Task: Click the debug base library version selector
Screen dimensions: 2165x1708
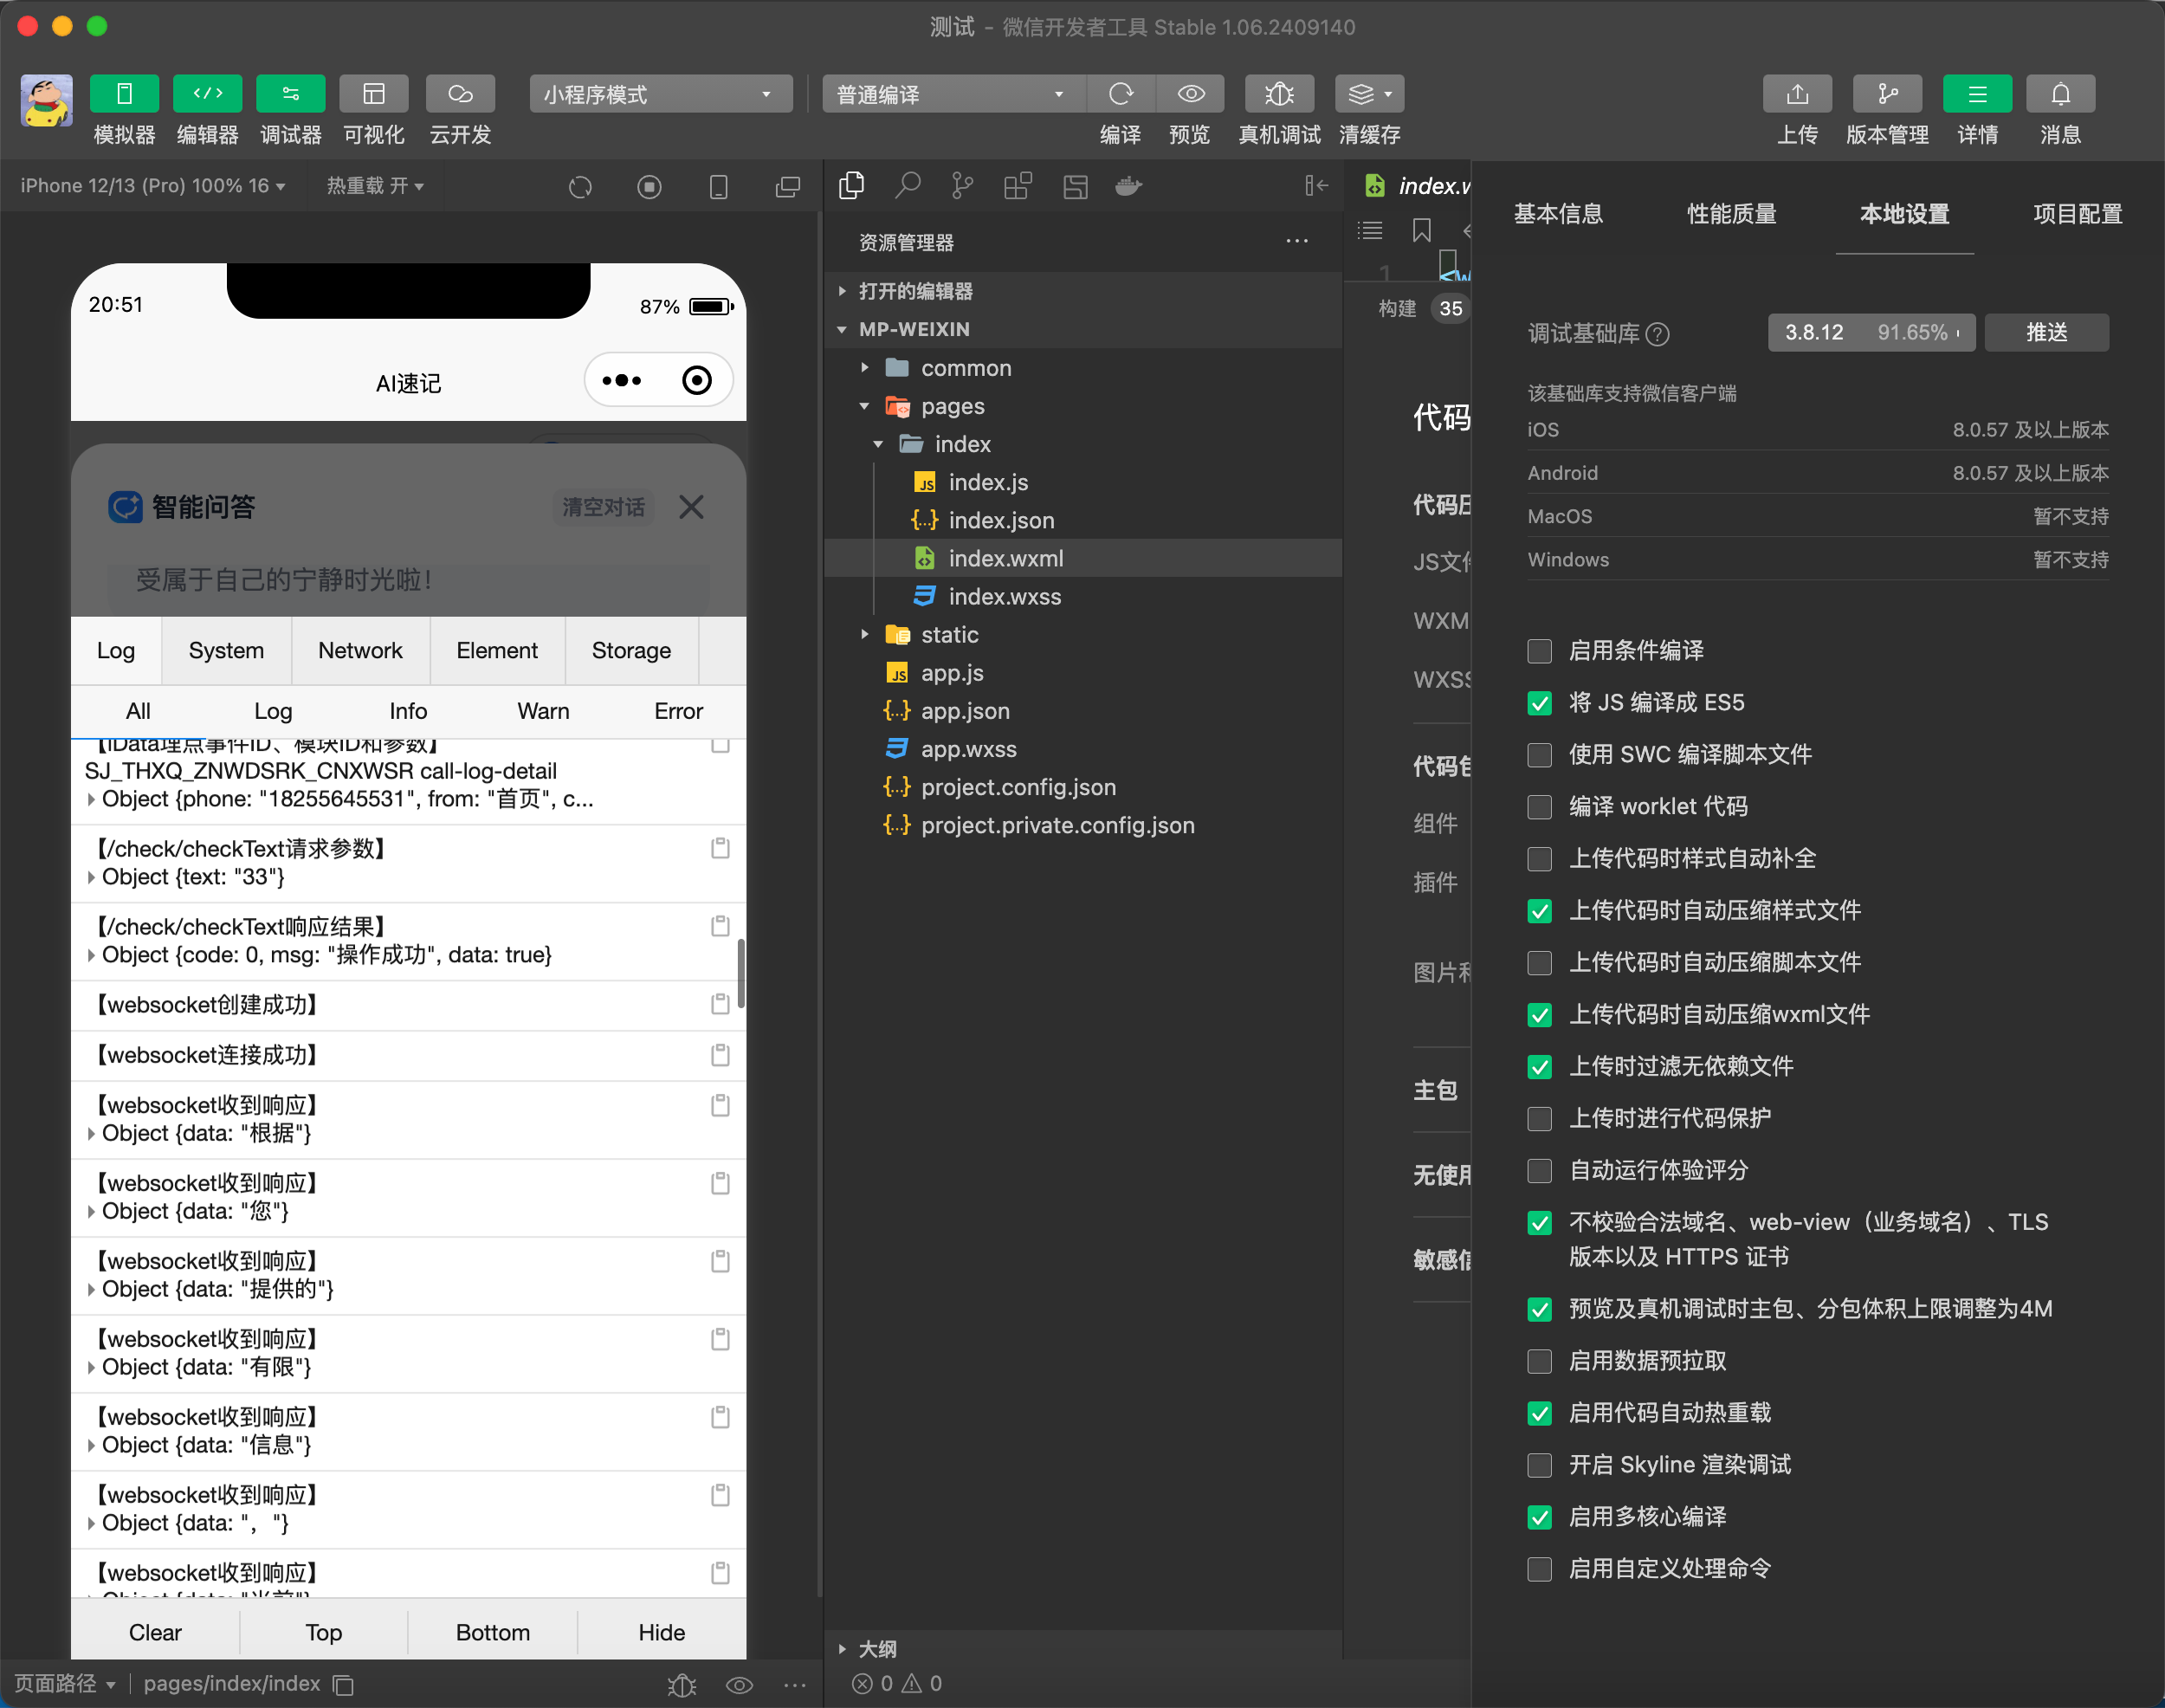Action: click(1870, 332)
